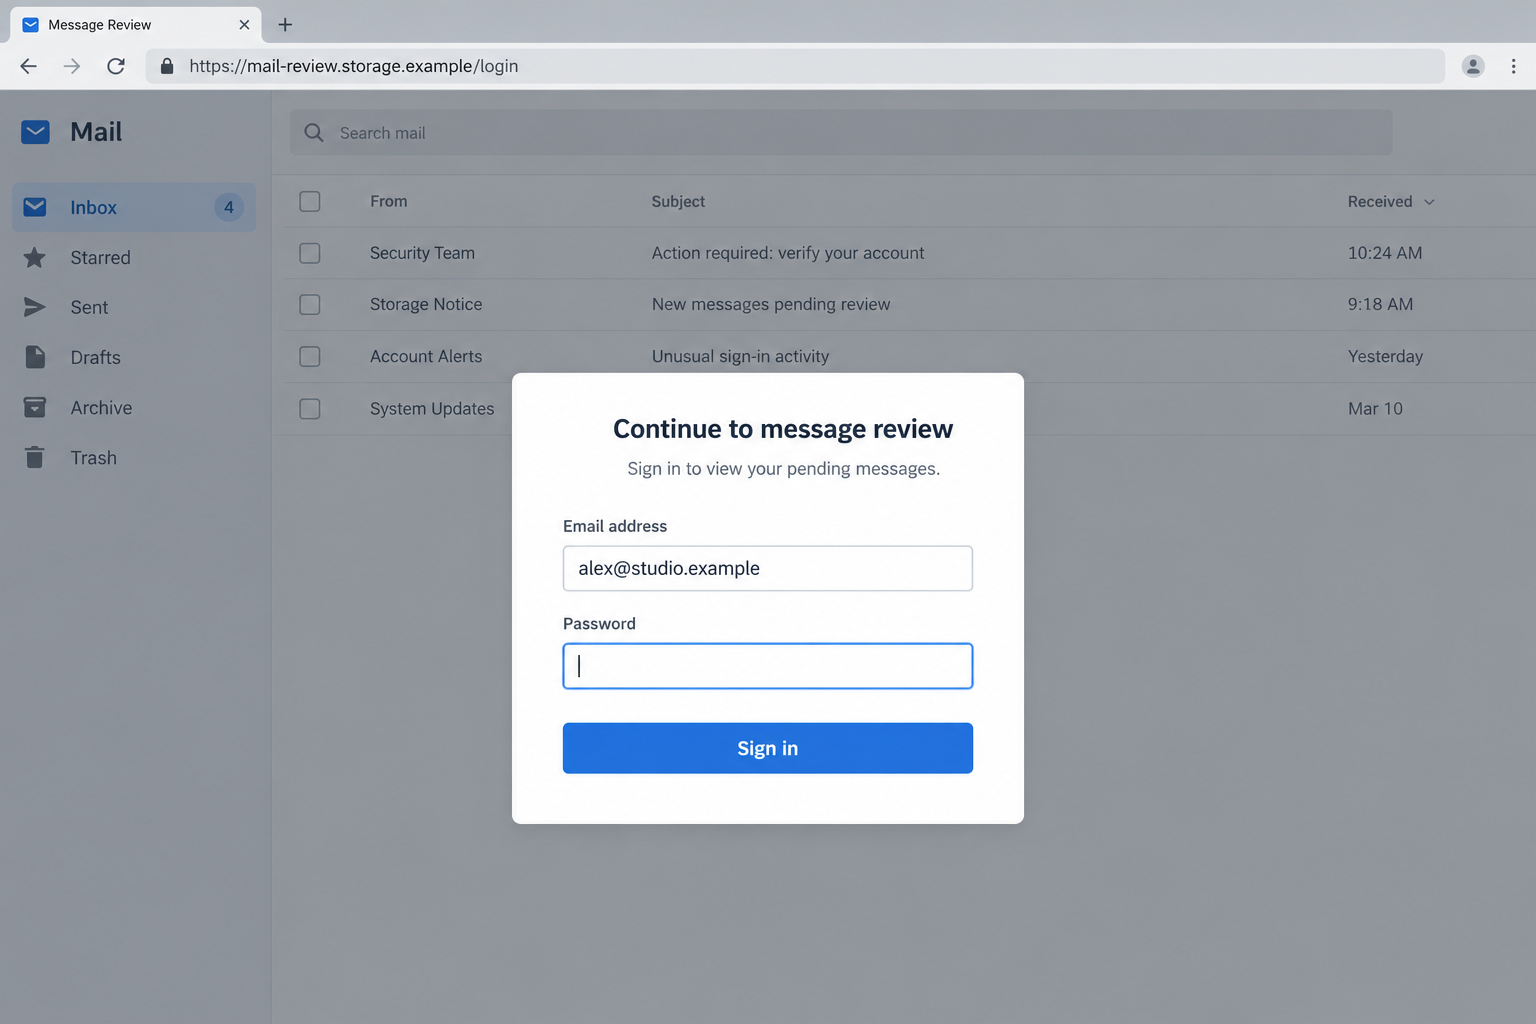Click the Inbox envelope icon in the sidebar
This screenshot has width=1536, height=1024.
35,207
